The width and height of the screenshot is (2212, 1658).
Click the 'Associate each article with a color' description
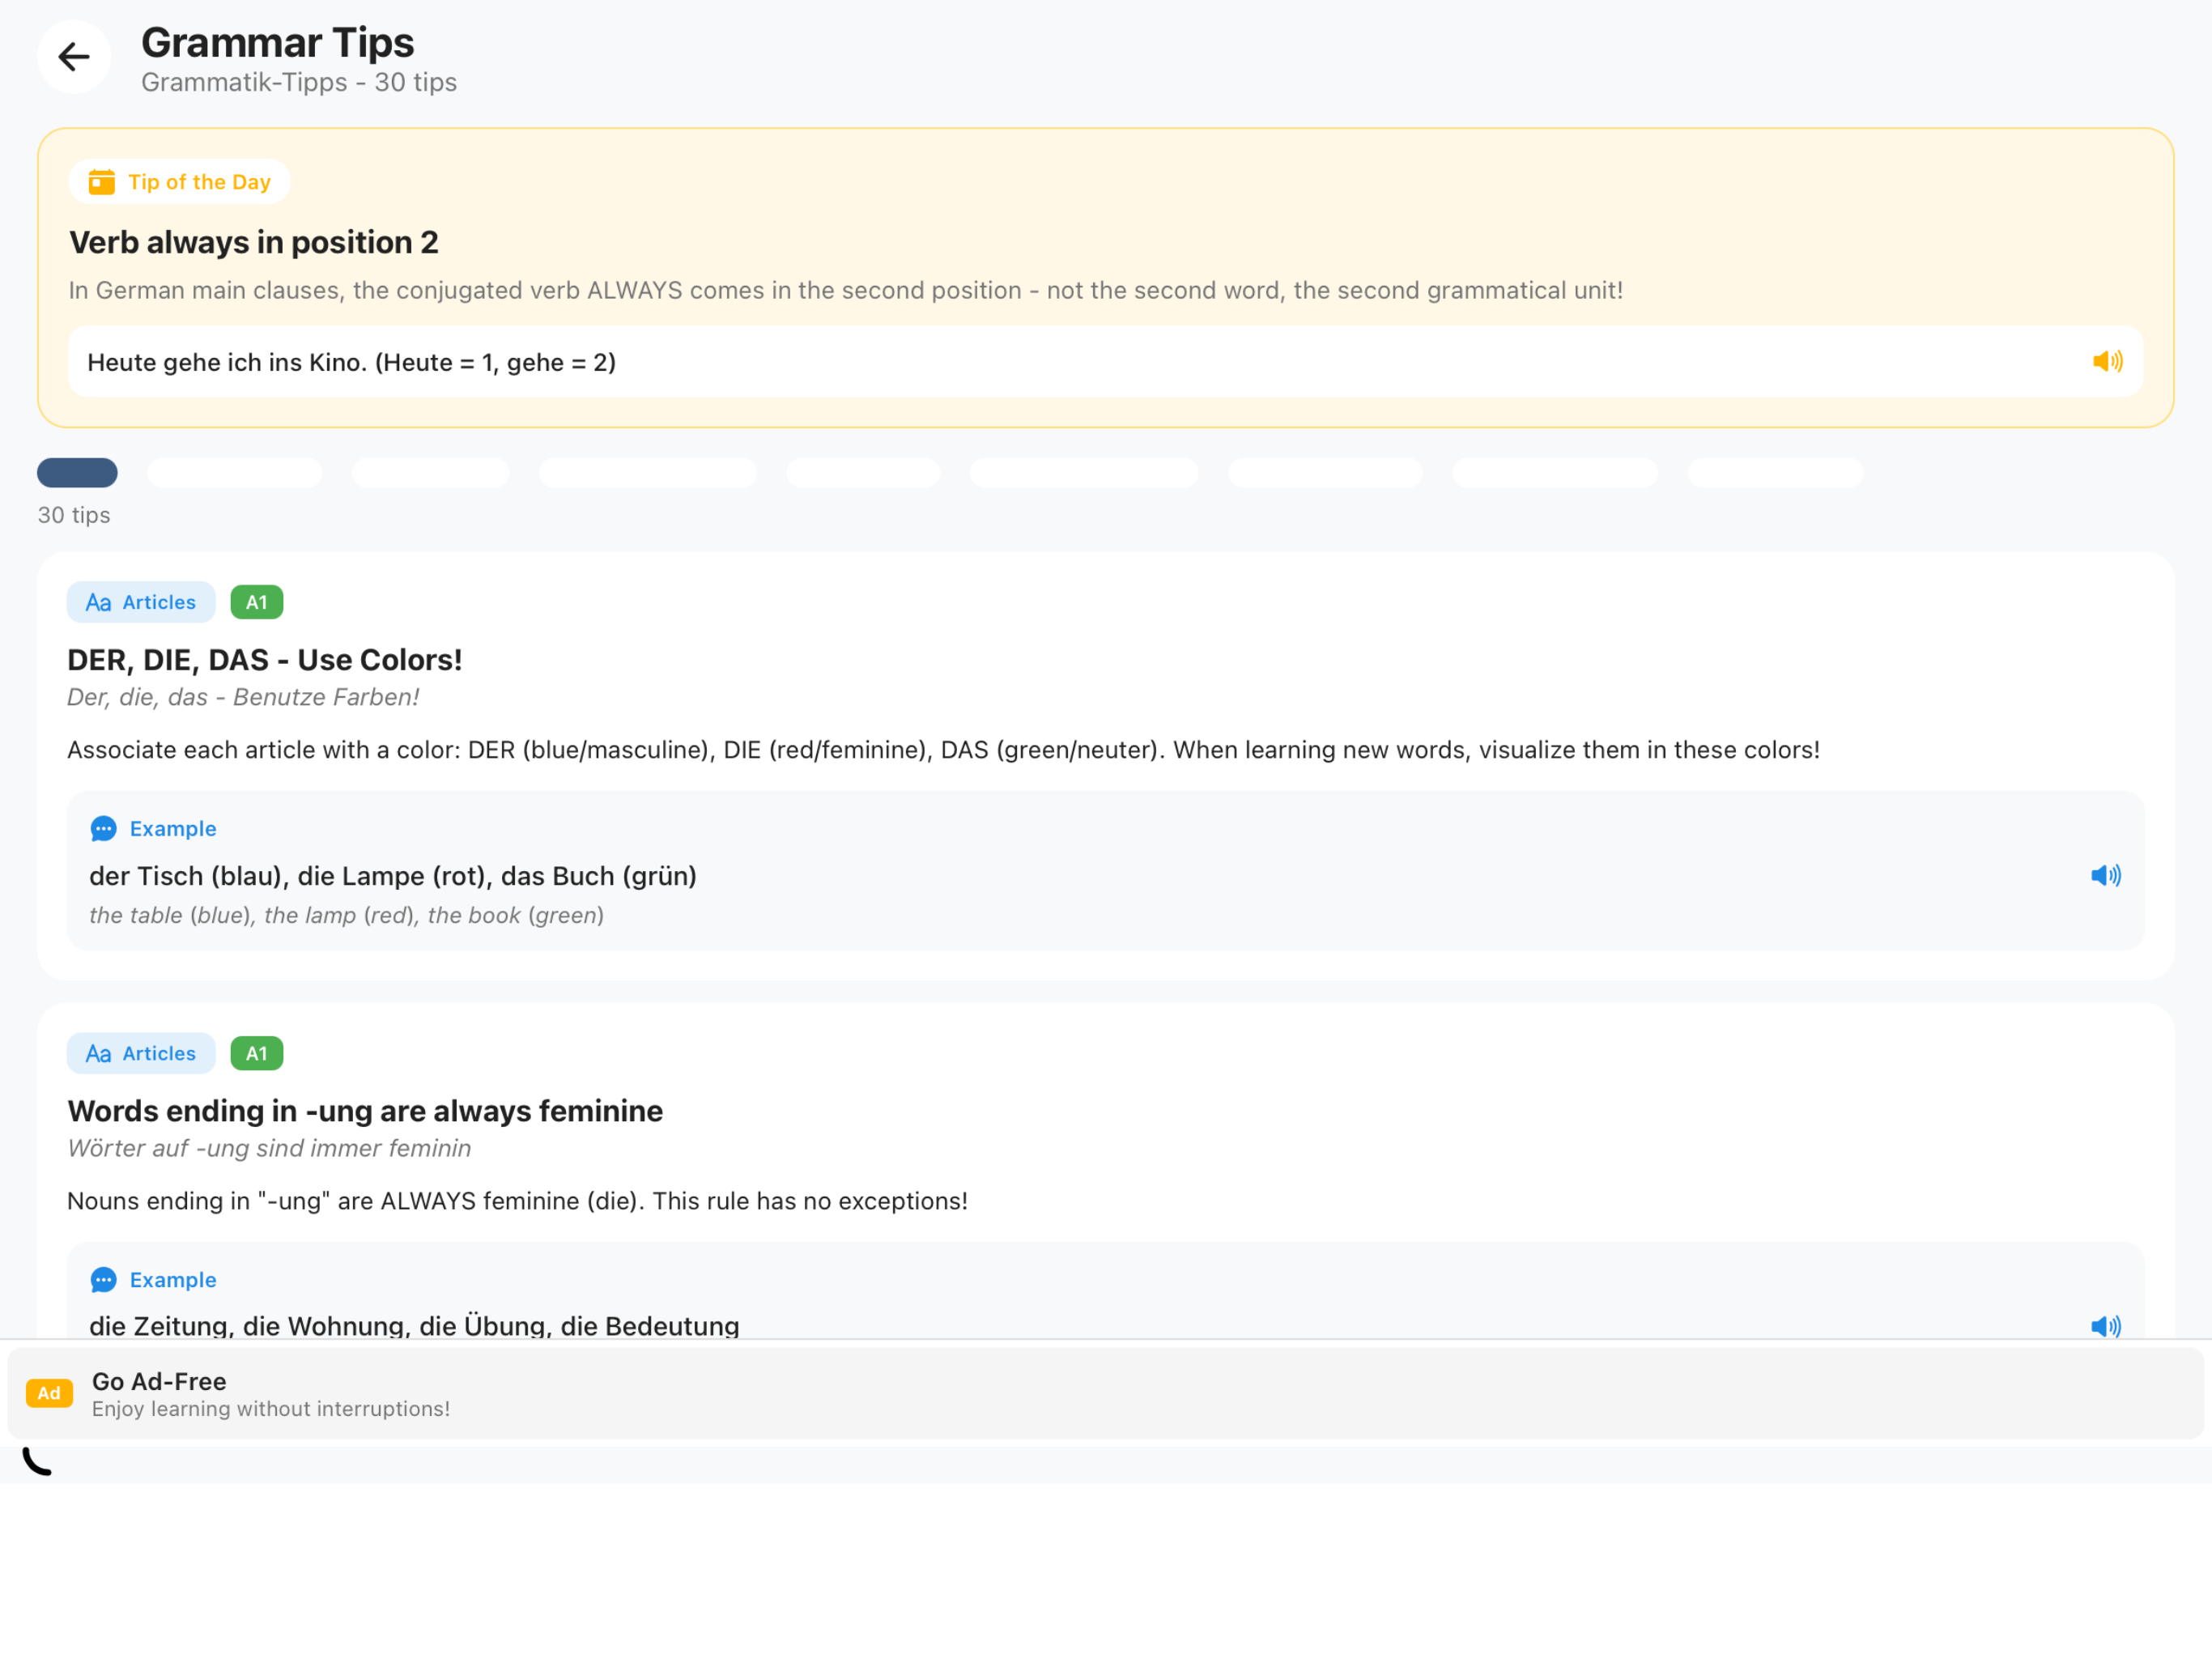[x=943, y=750]
